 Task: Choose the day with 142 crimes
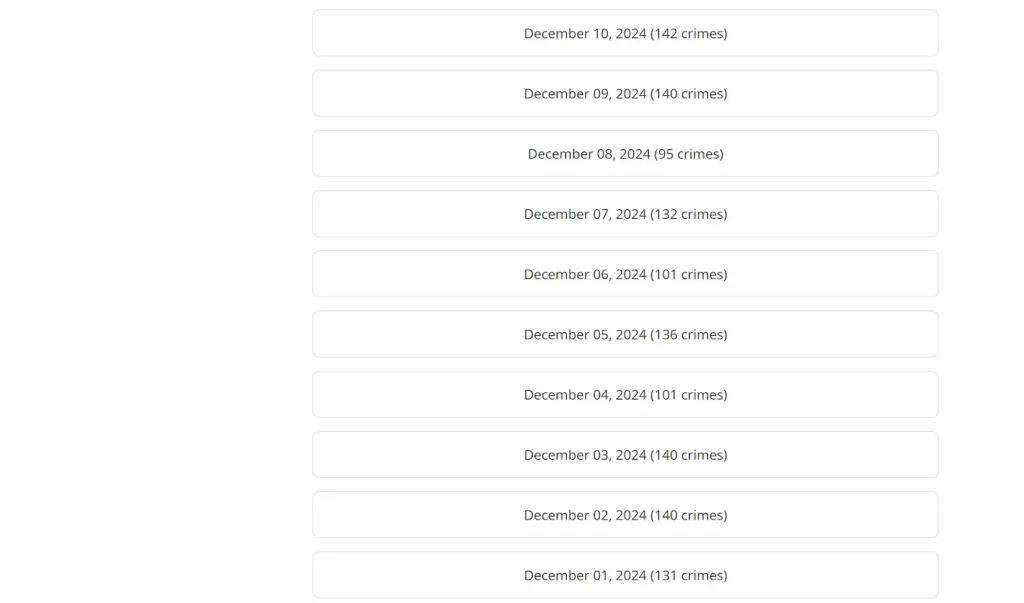(625, 33)
